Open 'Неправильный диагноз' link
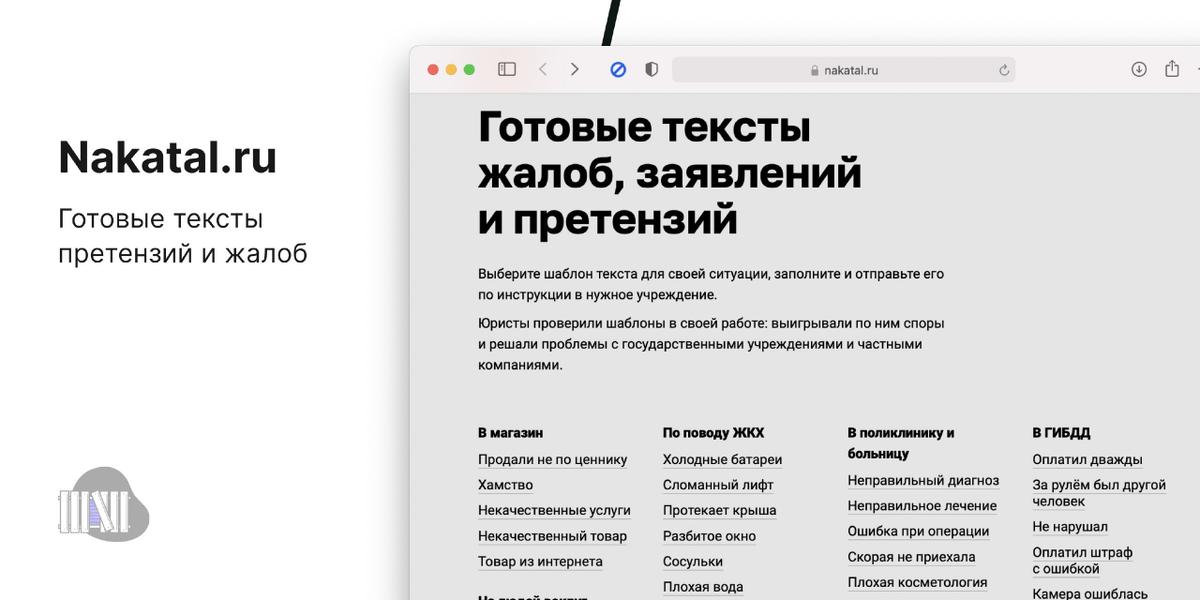 click(x=923, y=481)
